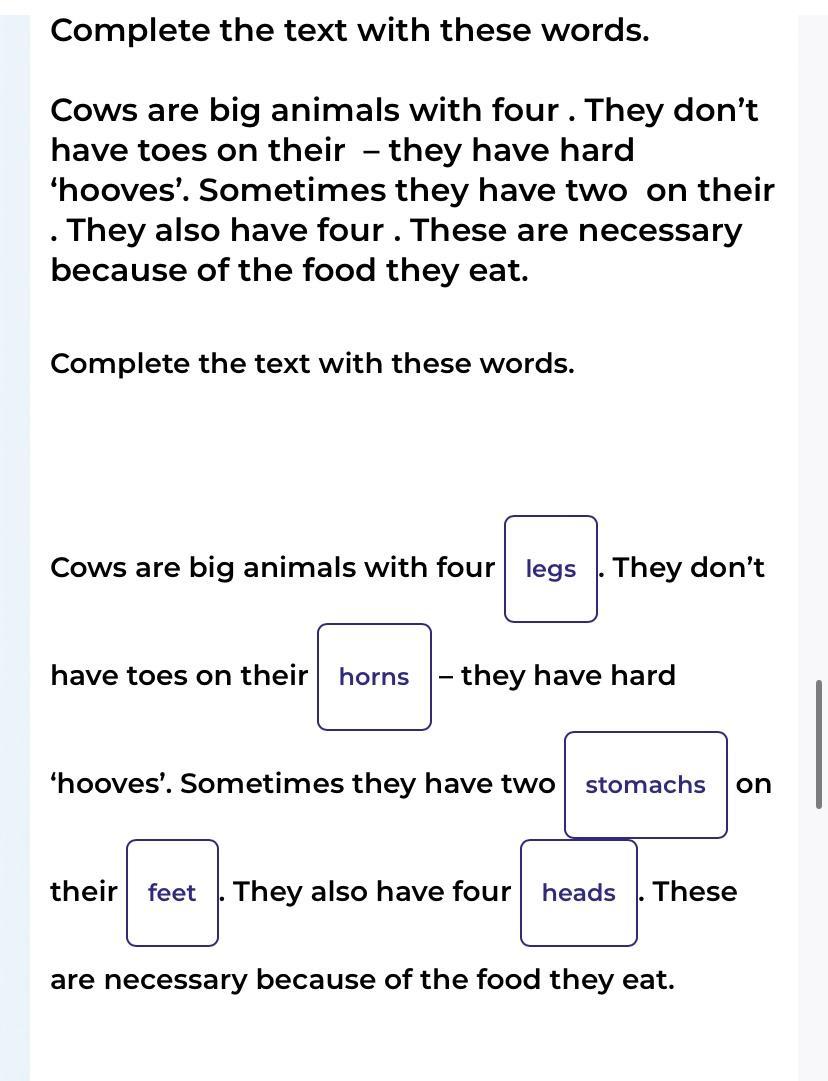Select the 'horns' word box

point(374,677)
